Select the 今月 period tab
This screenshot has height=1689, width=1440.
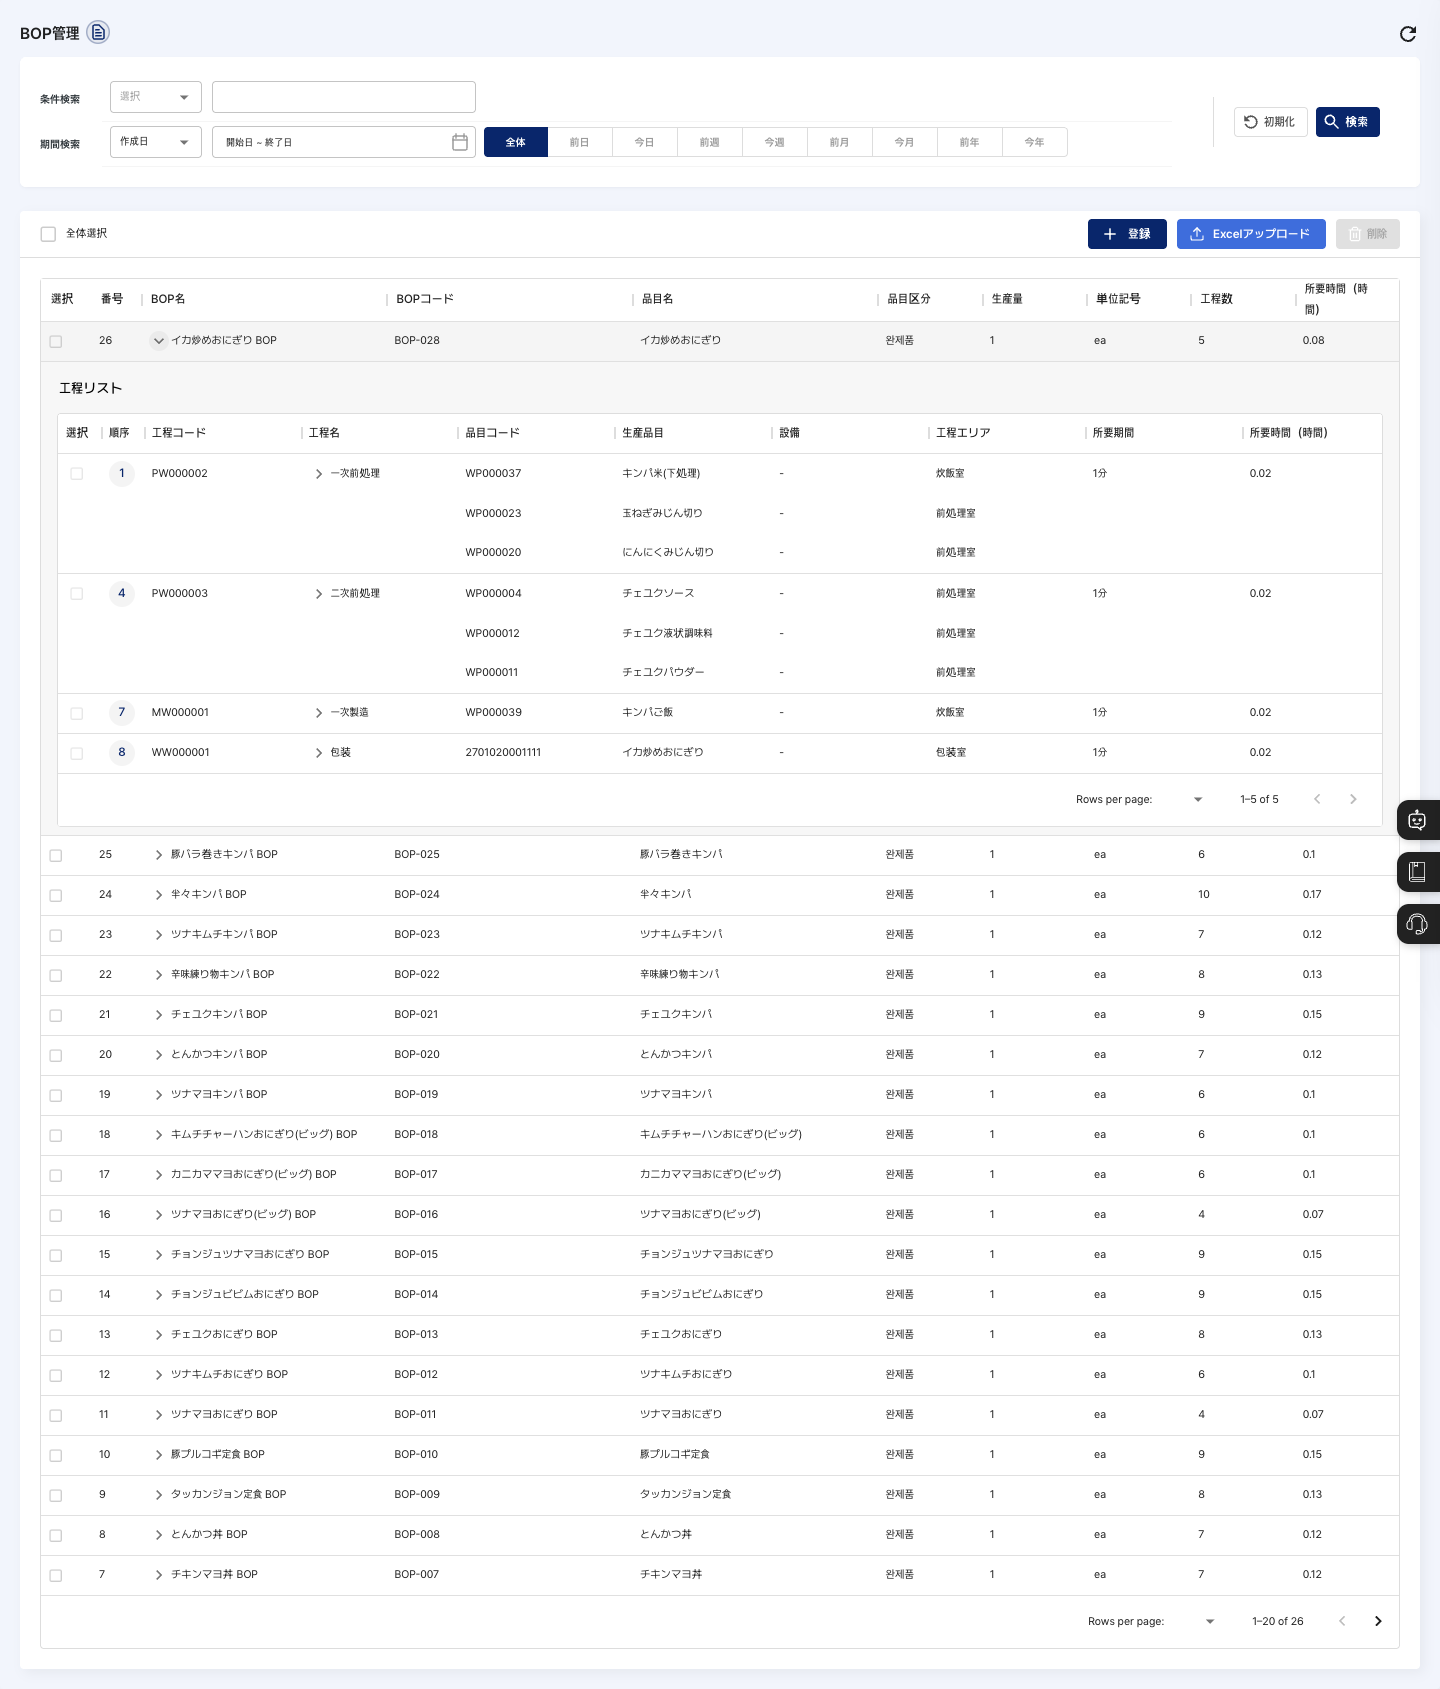(905, 142)
